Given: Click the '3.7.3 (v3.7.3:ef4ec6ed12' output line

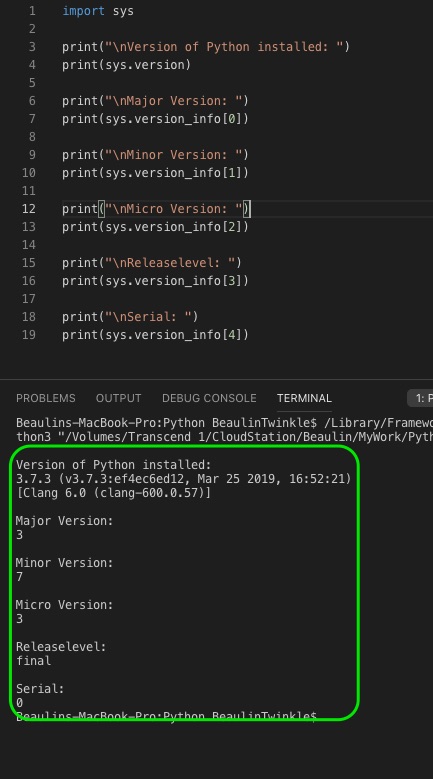Looking at the screenshot, I should [184, 478].
